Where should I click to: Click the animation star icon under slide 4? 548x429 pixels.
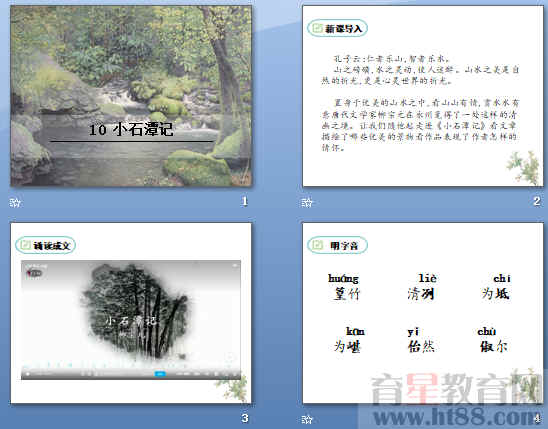[x=307, y=419]
